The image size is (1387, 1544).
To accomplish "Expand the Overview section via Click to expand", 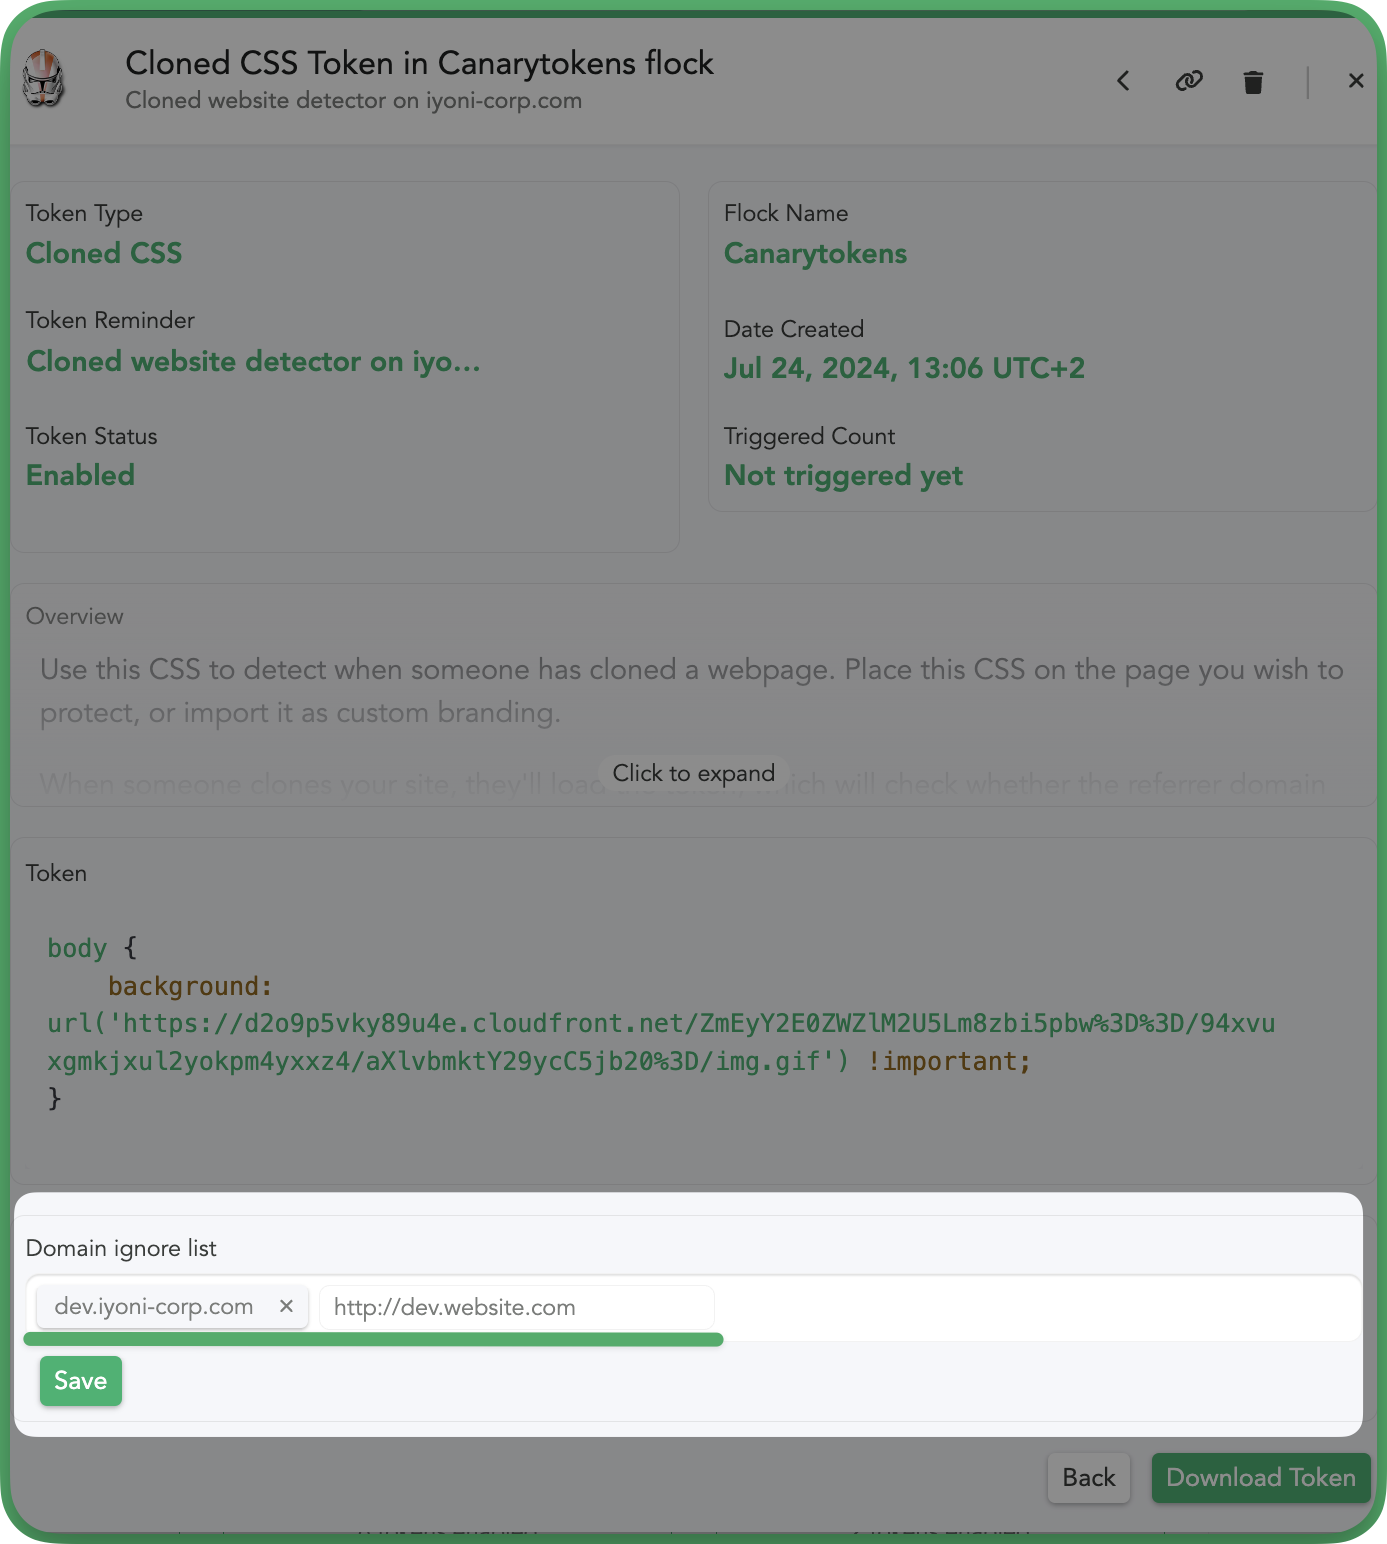I will [x=694, y=773].
